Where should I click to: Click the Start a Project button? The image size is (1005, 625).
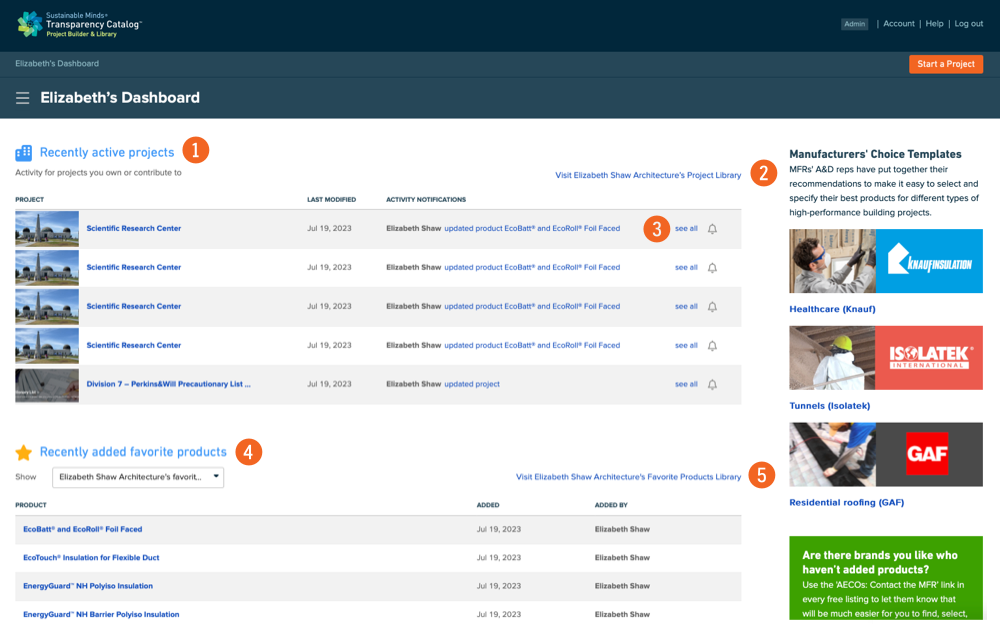click(945, 64)
